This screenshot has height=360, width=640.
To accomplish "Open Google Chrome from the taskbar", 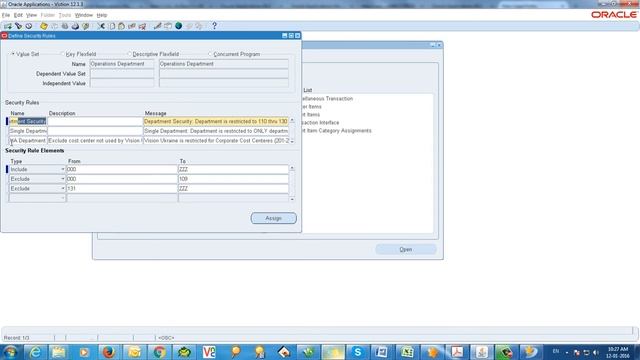I will [x=159, y=352].
